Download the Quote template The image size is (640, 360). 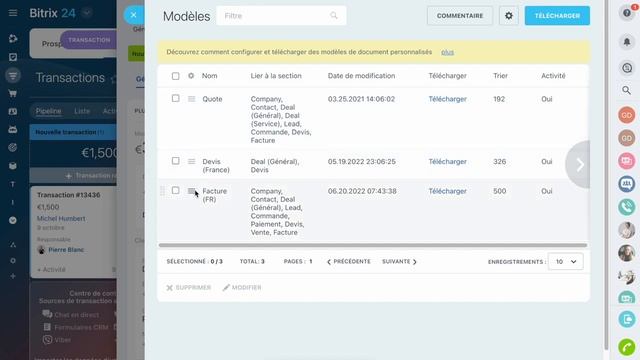point(447,99)
